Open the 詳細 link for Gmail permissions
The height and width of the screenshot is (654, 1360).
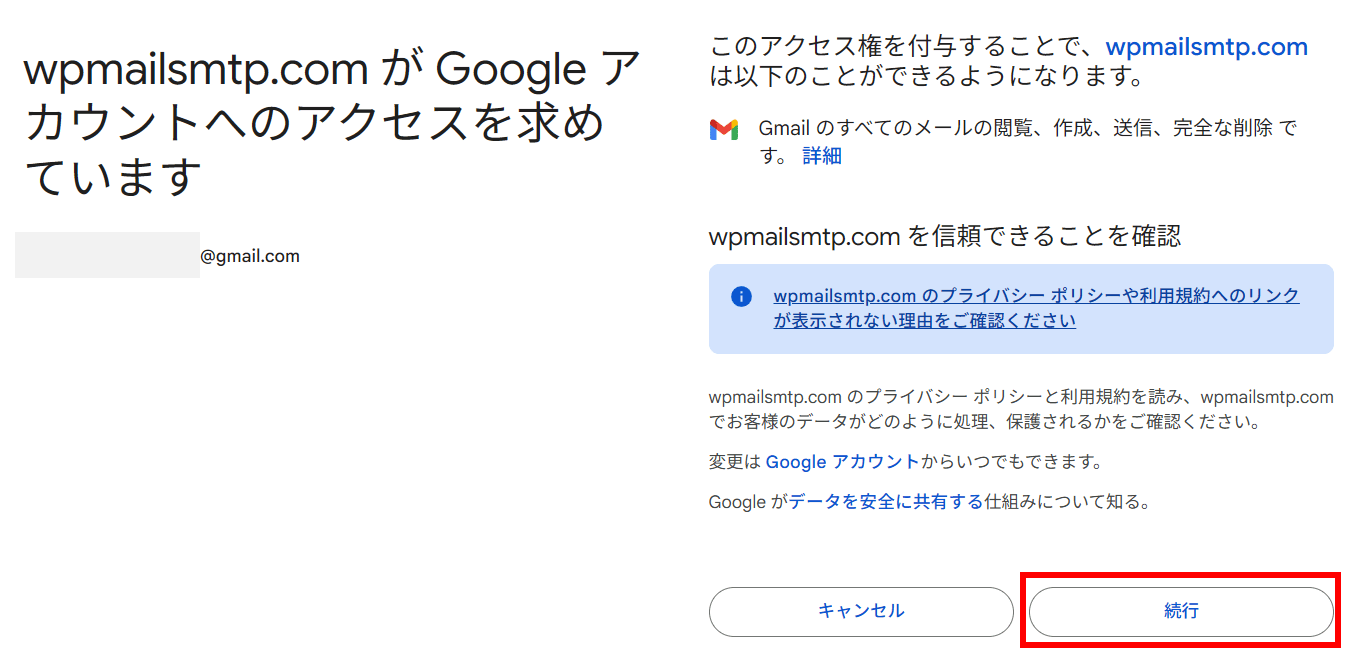(822, 156)
